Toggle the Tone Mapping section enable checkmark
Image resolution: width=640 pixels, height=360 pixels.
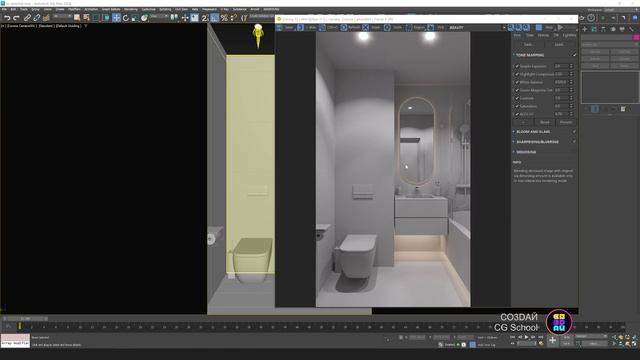[574, 55]
